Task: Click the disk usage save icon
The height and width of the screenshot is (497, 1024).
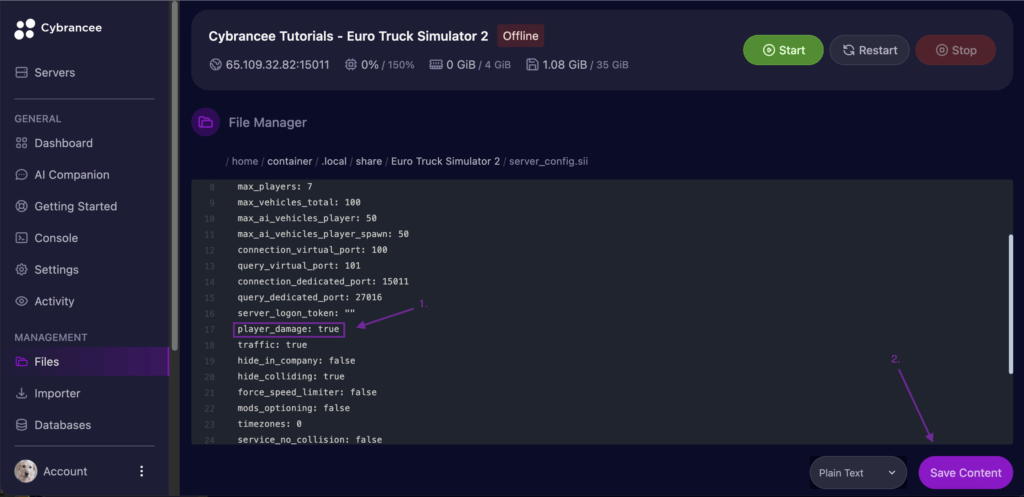Action: tap(532, 65)
